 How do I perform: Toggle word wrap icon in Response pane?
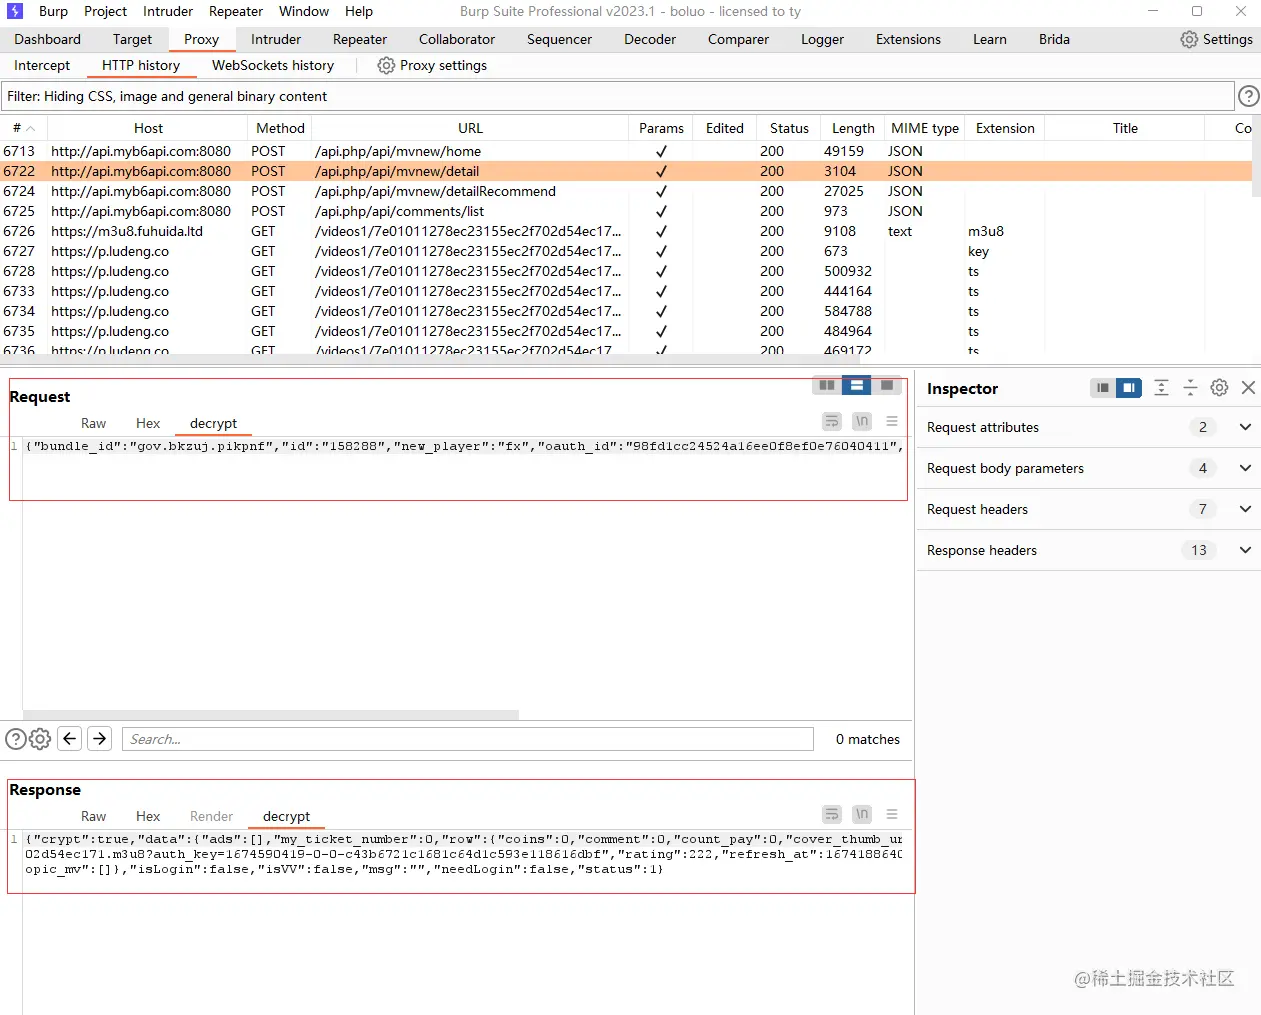[x=832, y=815]
